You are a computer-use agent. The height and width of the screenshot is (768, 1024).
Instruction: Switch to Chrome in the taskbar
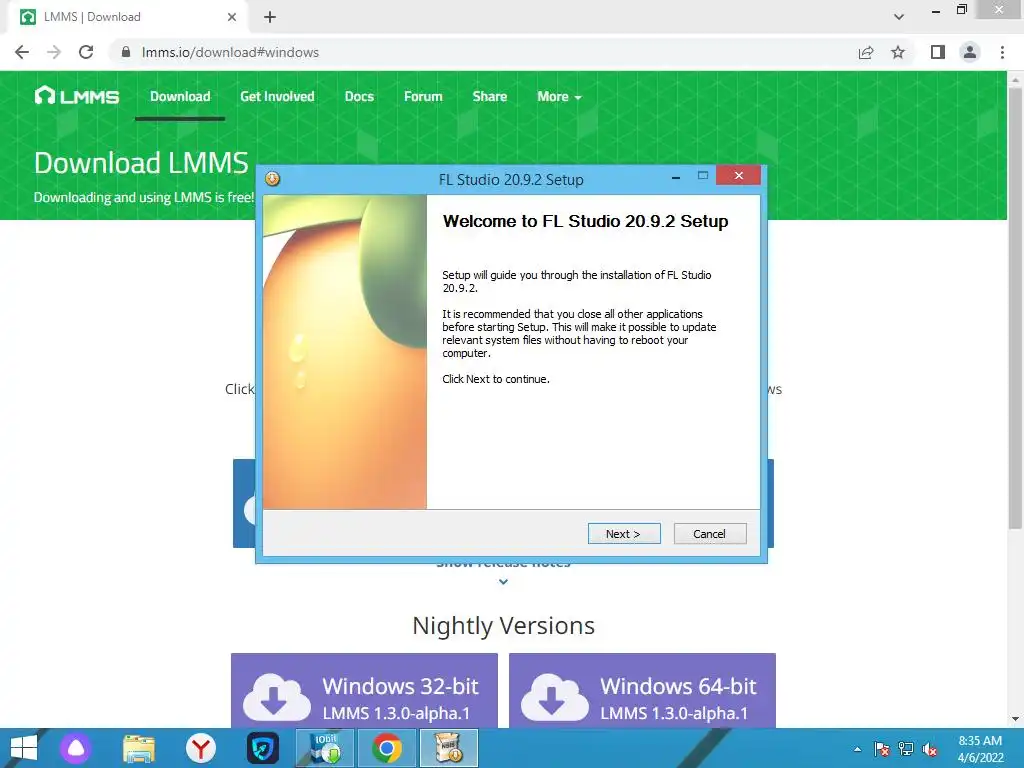point(387,748)
